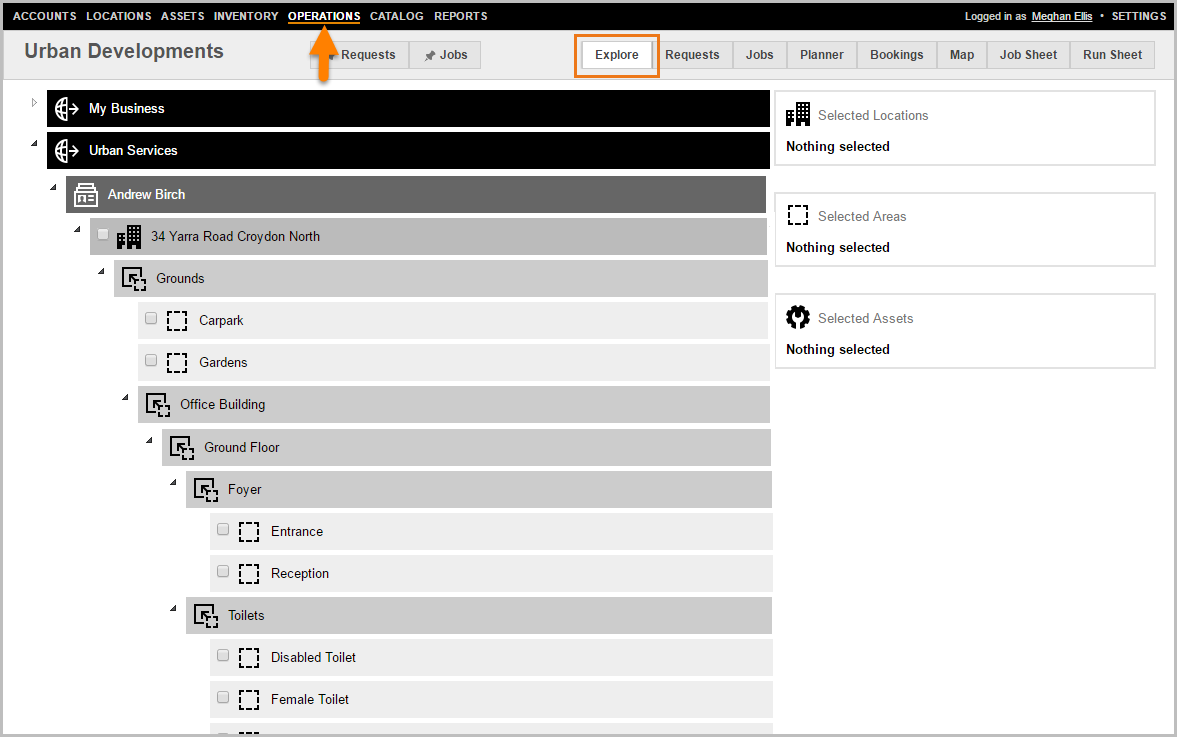Click the account icon next to Andrew Birch

pos(86,195)
